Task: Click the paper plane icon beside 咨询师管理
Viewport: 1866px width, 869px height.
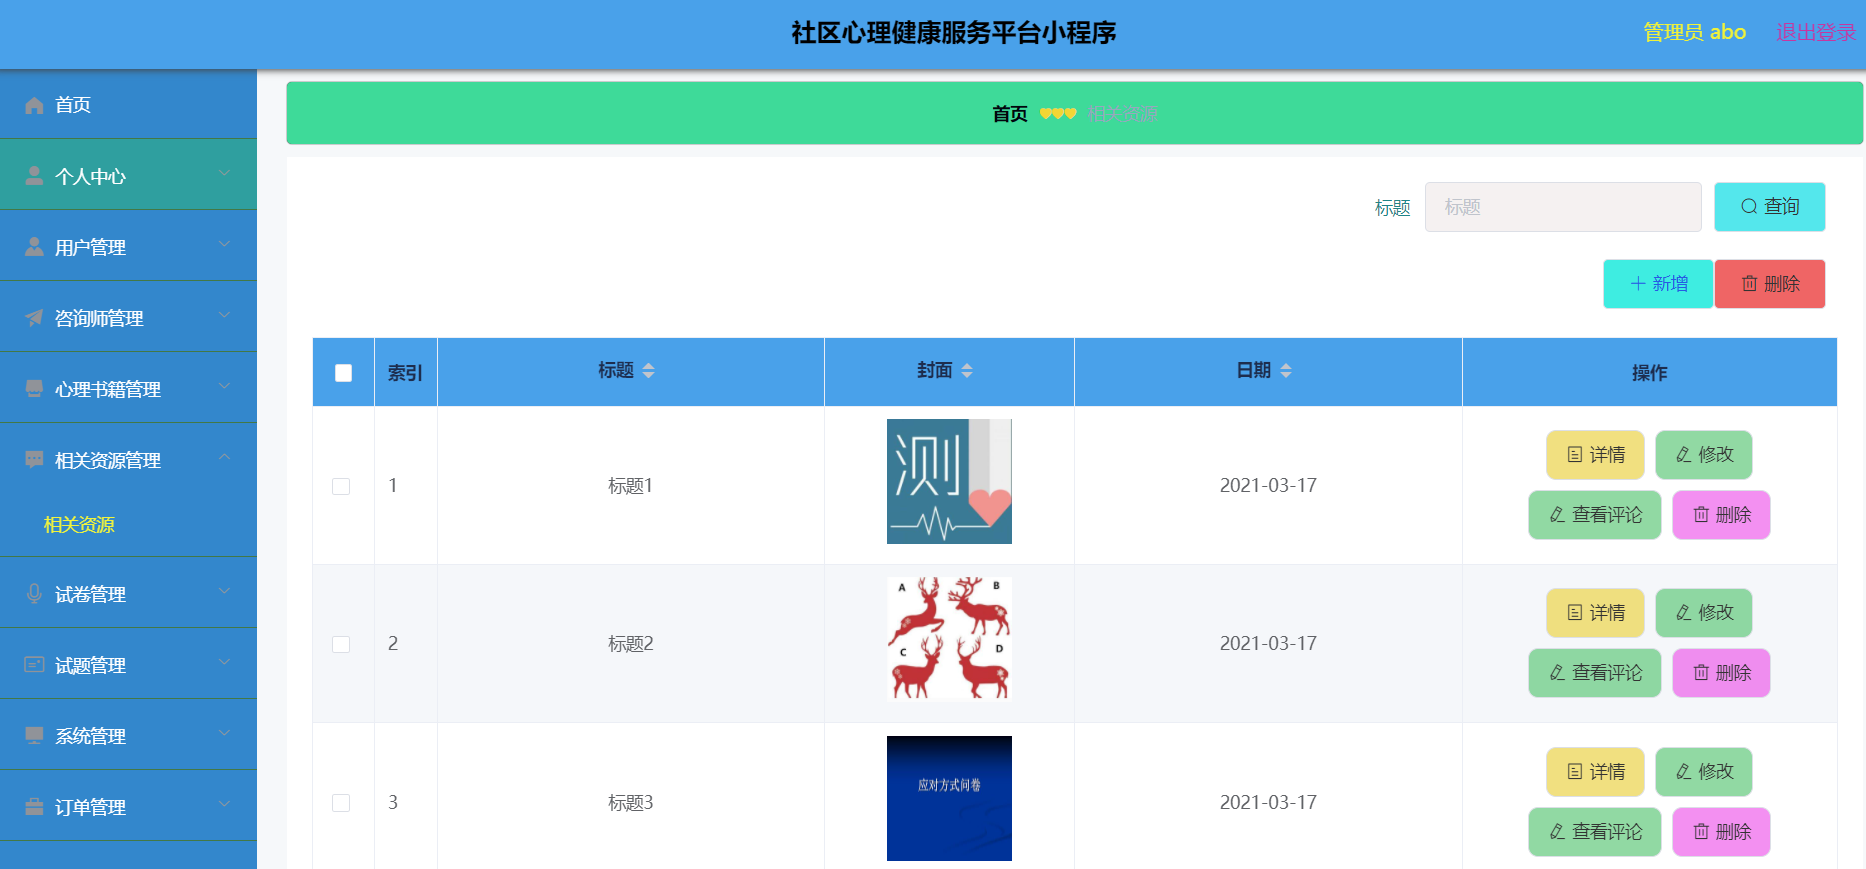Action: click(34, 318)
